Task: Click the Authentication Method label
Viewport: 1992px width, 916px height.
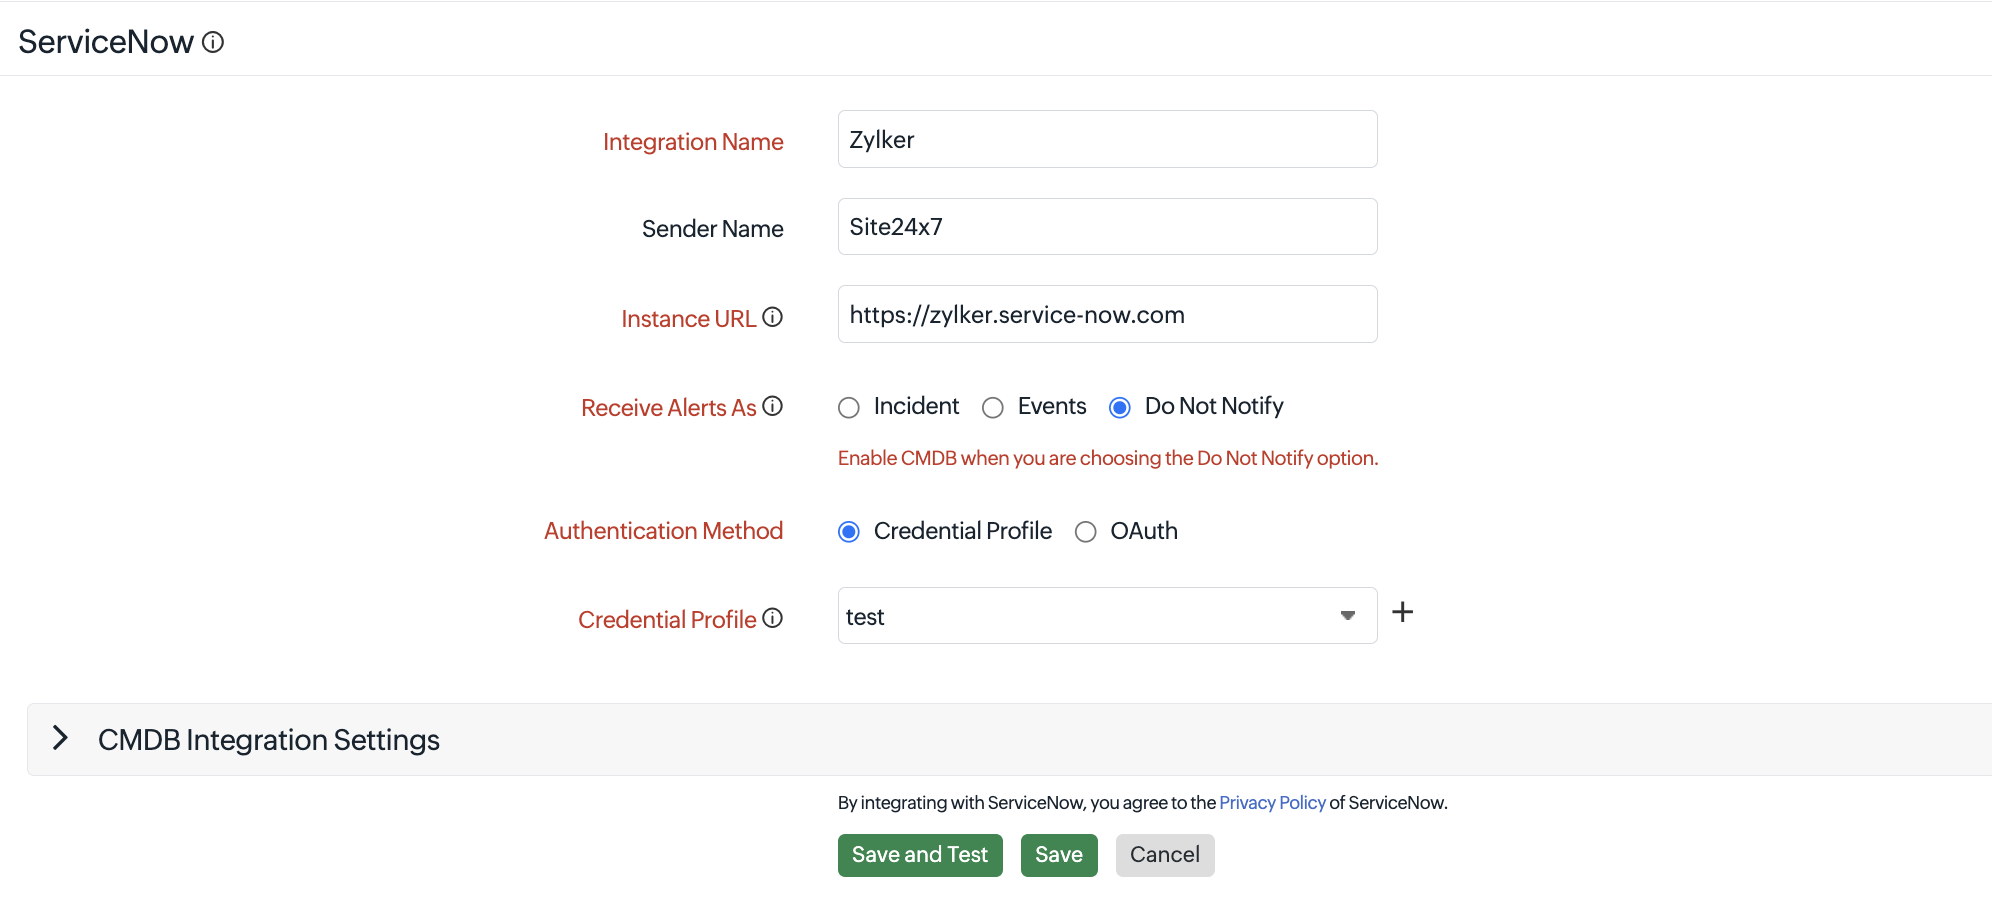Action: [x=664, y=531]
